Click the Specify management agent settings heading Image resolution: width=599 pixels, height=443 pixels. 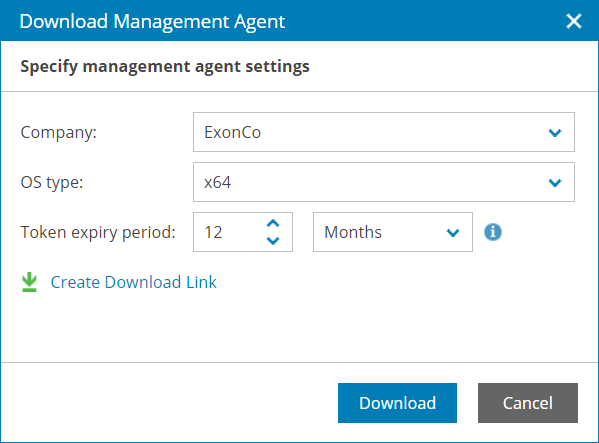coord(165,66)
